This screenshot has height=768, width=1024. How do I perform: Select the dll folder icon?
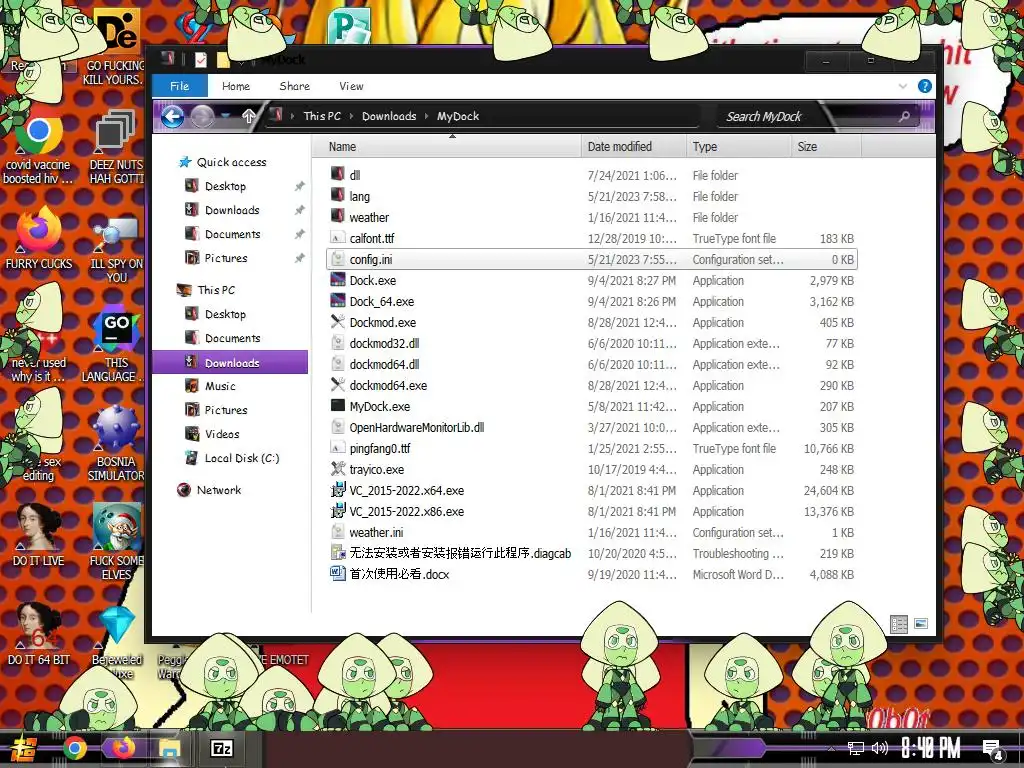pos(338,174)
